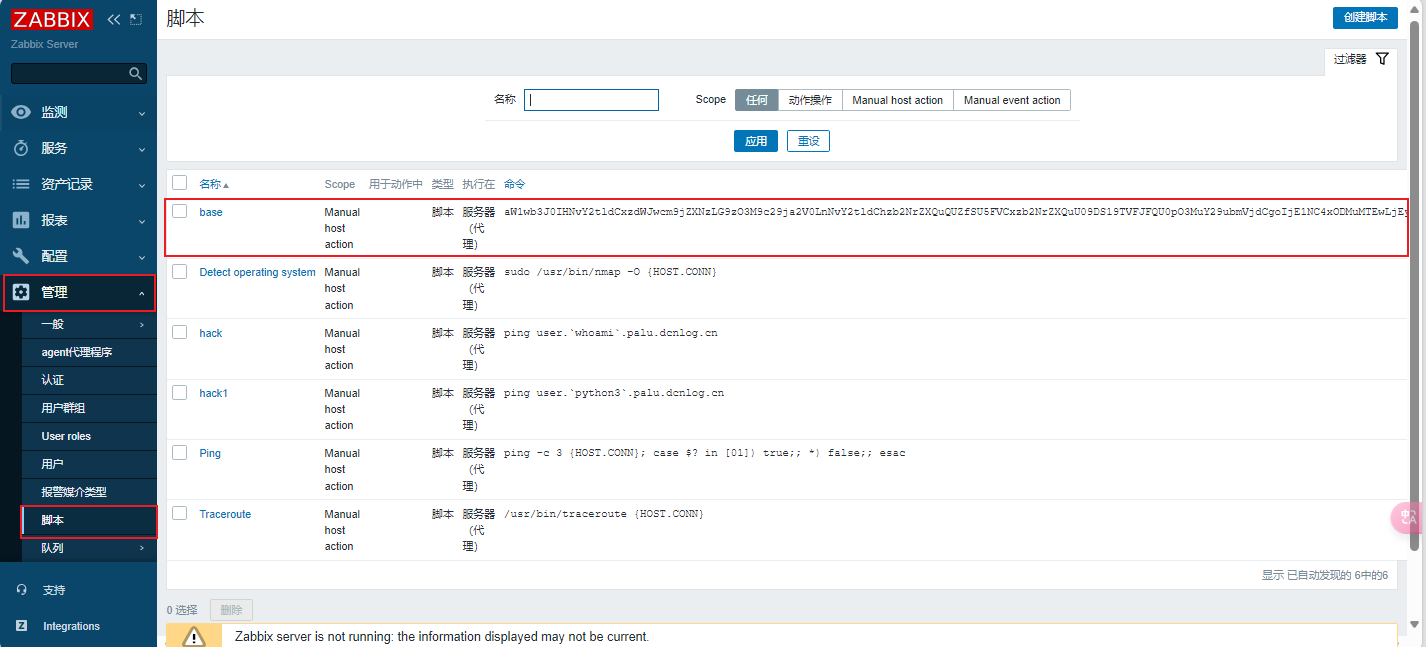
Task: Open the base script link
Action: pyautogui.click(x=211, y=212)
